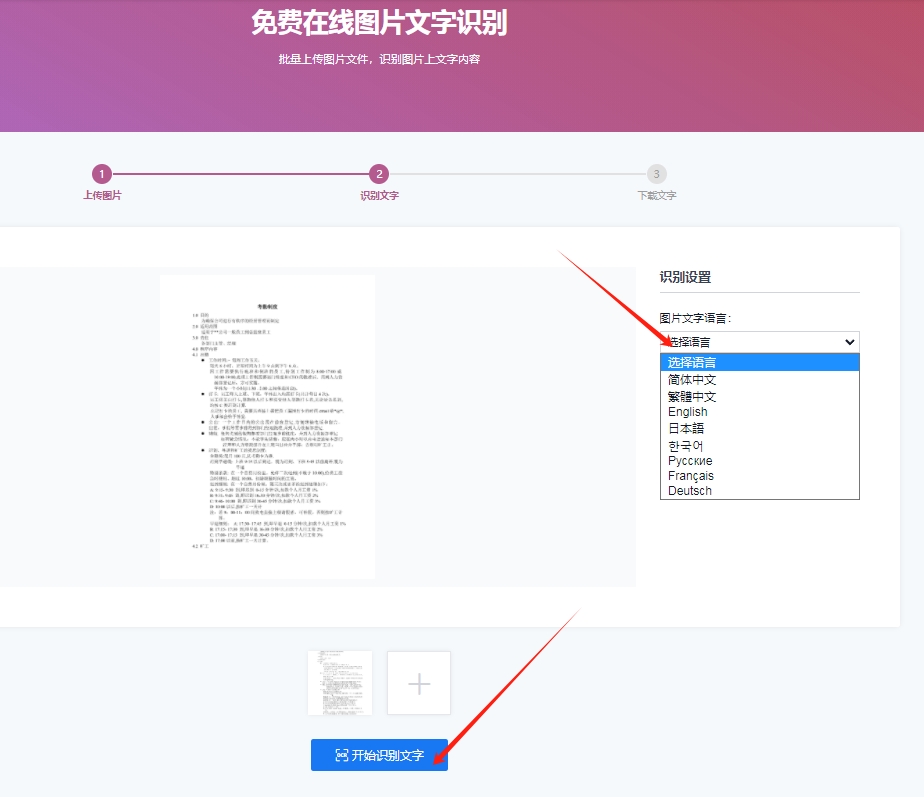Select 简体中文 from language list

pos(759,380)
